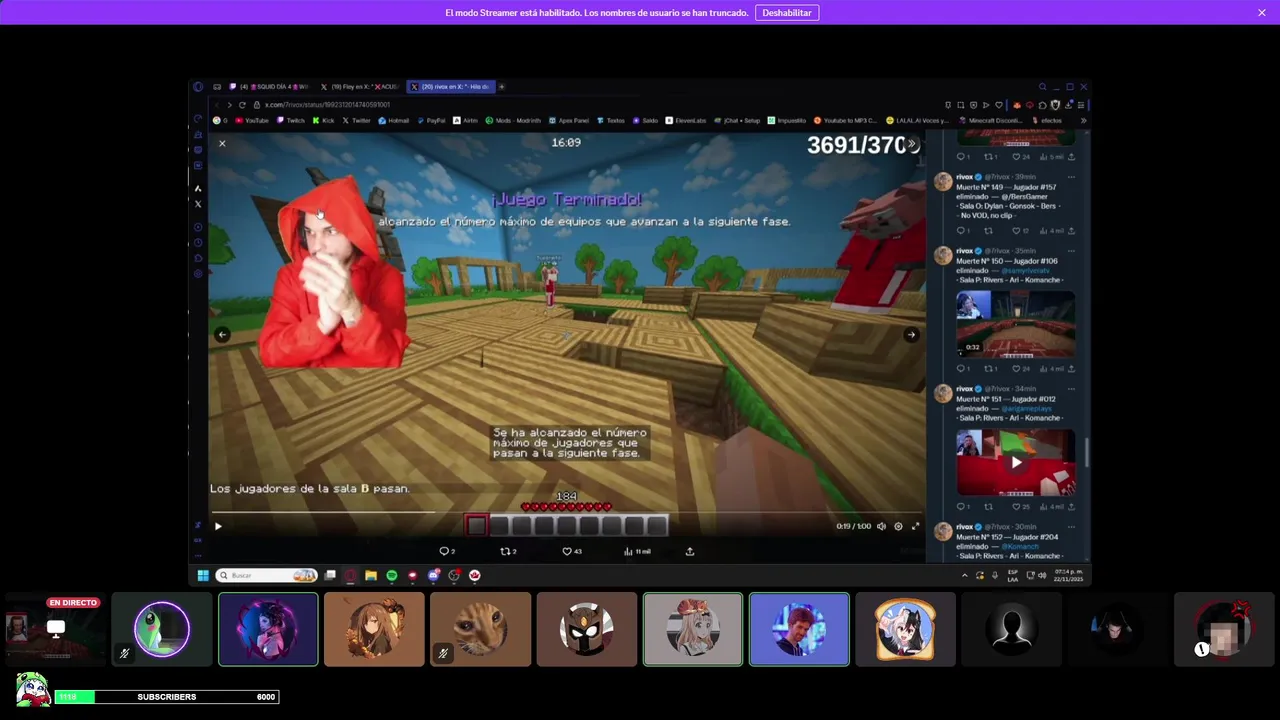Click the SUBSCRIBERS goal progress bar
The image size is (1280, 720).
click(x=167, y=697)
